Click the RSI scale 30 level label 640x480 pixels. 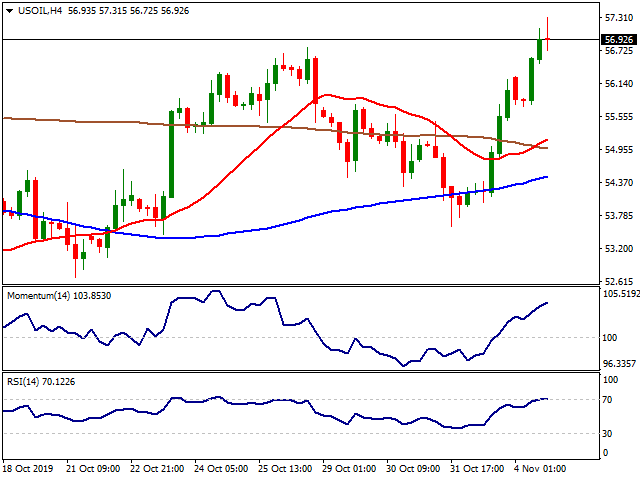coord(607,433)
